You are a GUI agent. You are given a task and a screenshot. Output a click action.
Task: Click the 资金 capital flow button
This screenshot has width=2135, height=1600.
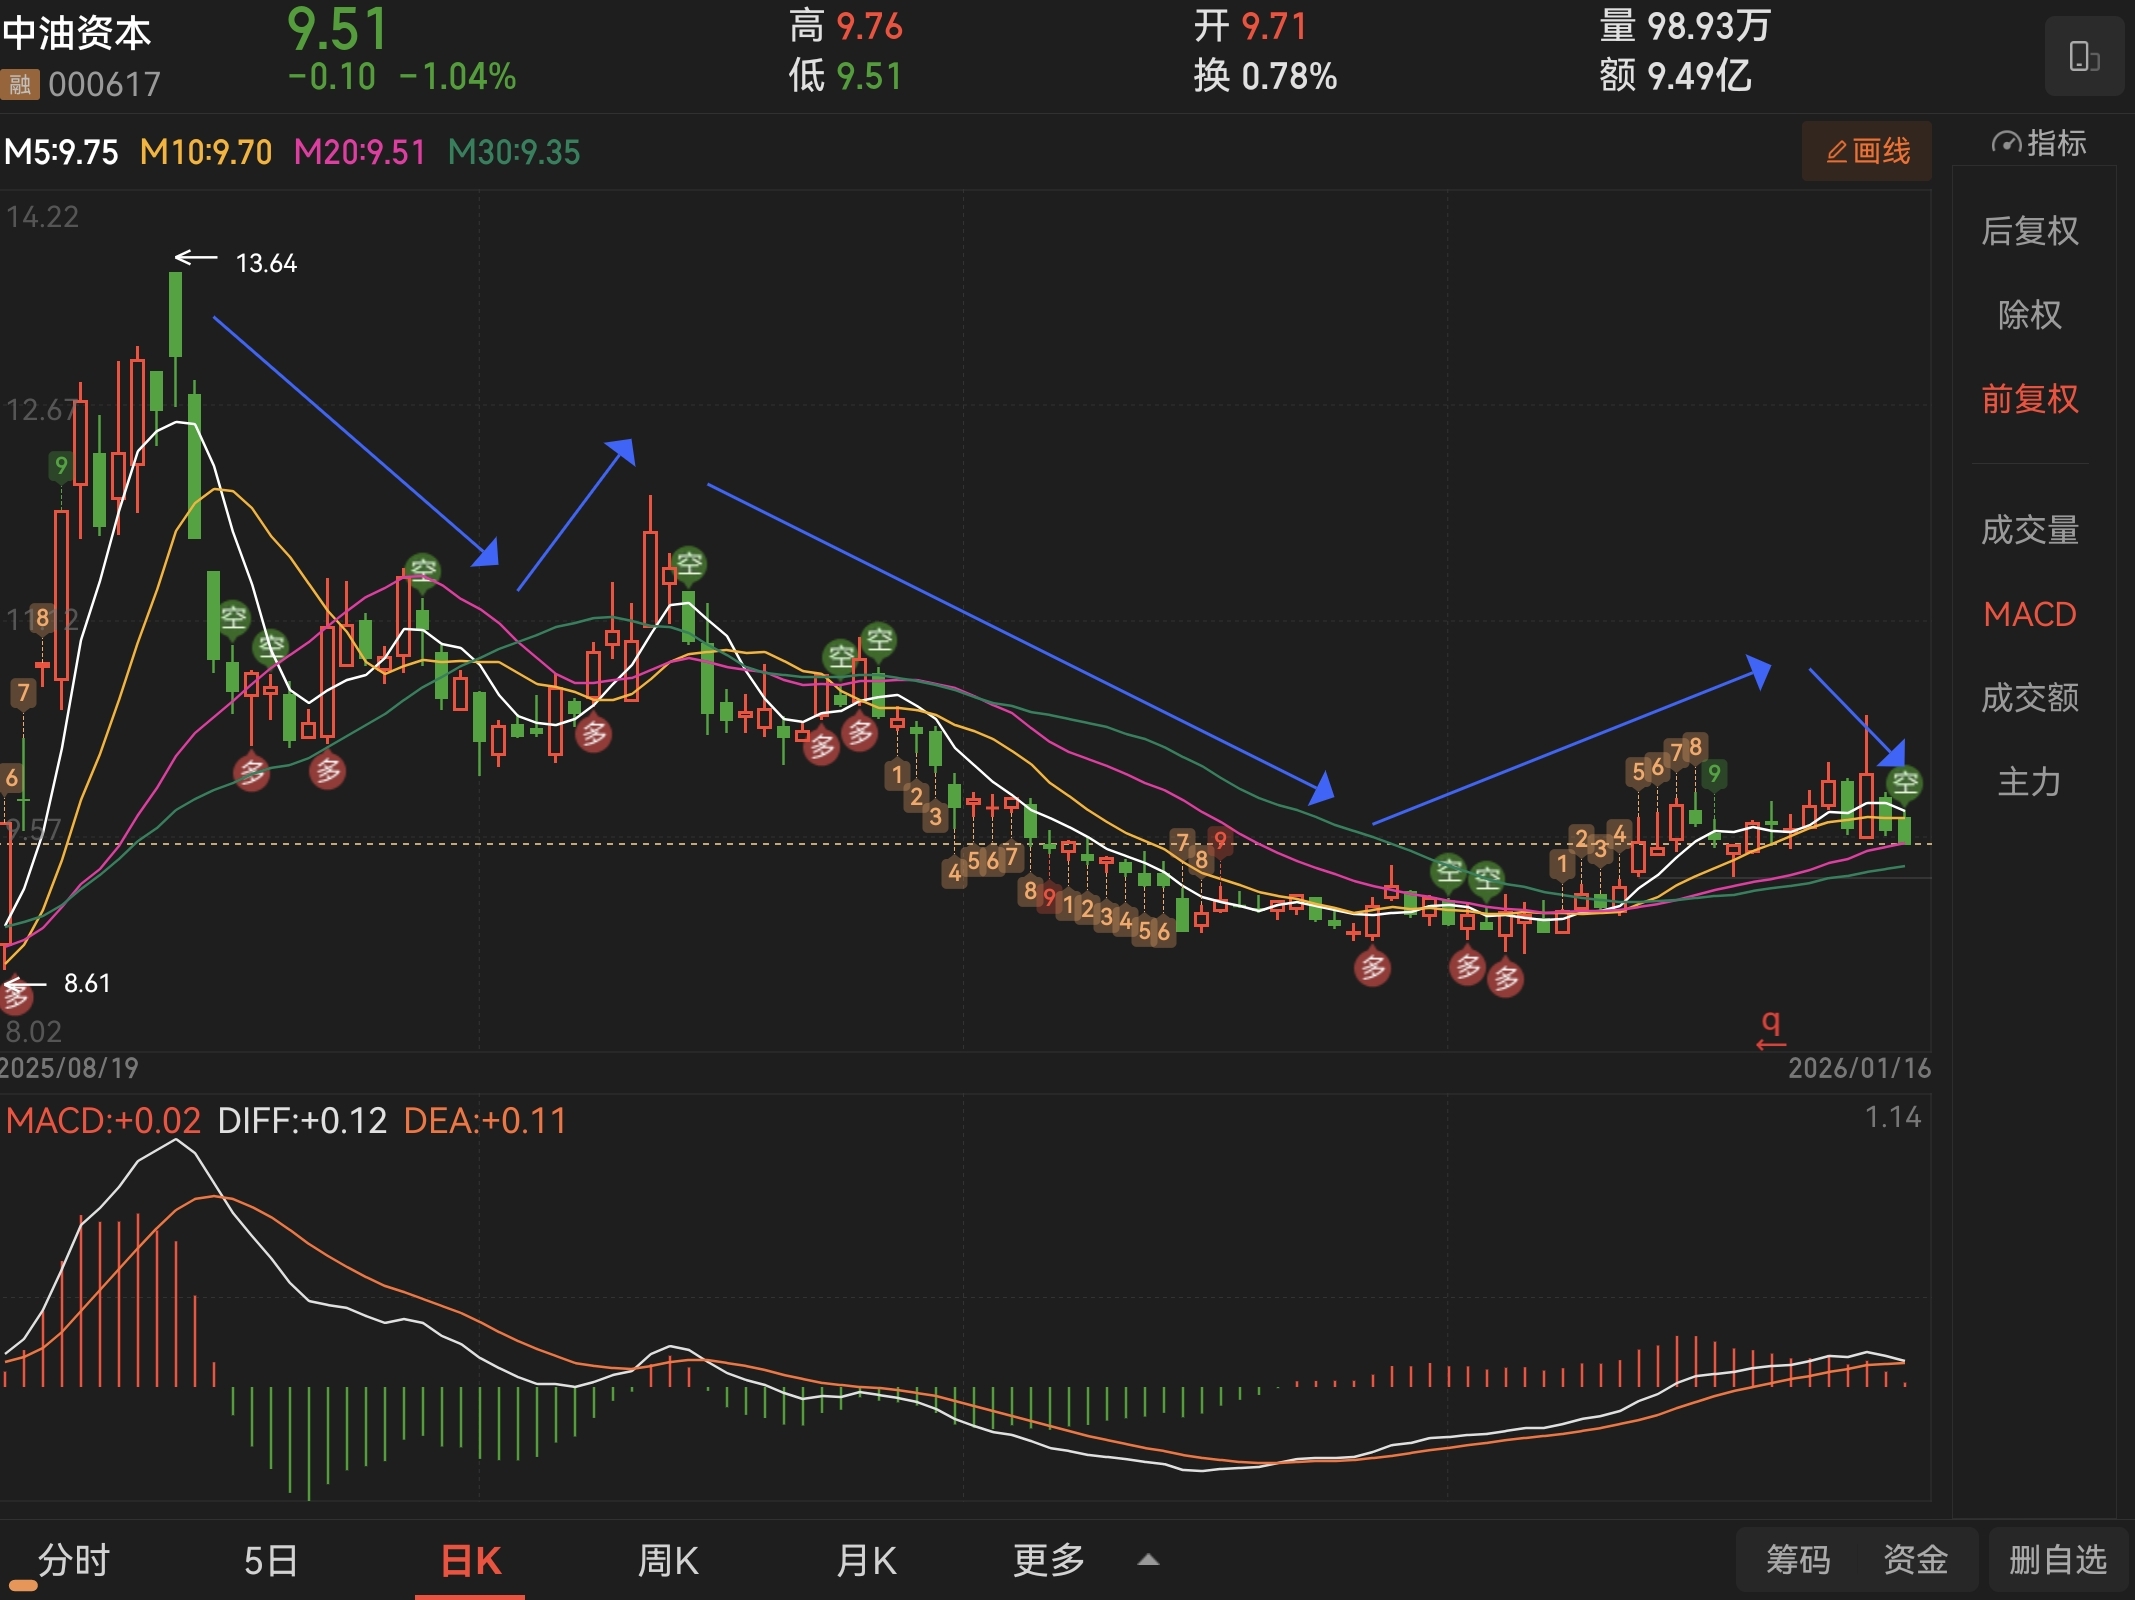click(1915, 1559)
